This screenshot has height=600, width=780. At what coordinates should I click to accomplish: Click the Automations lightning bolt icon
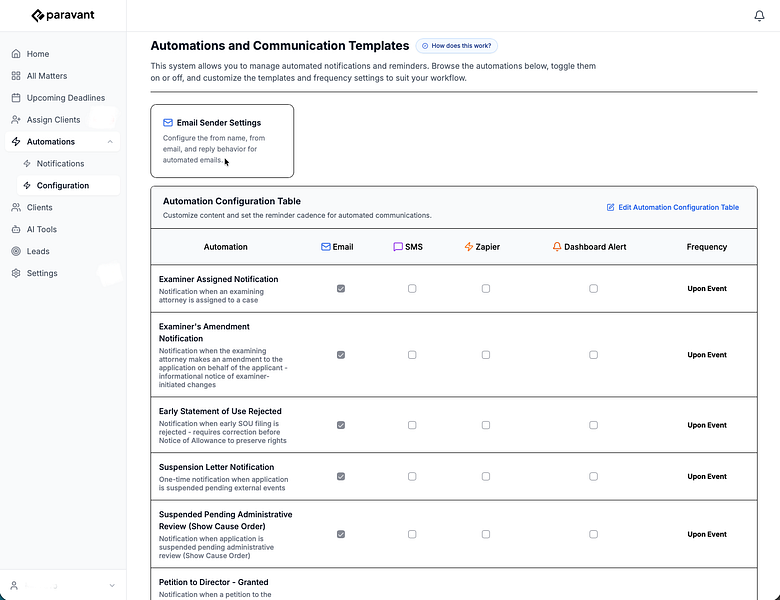click(x=16, y=141)
